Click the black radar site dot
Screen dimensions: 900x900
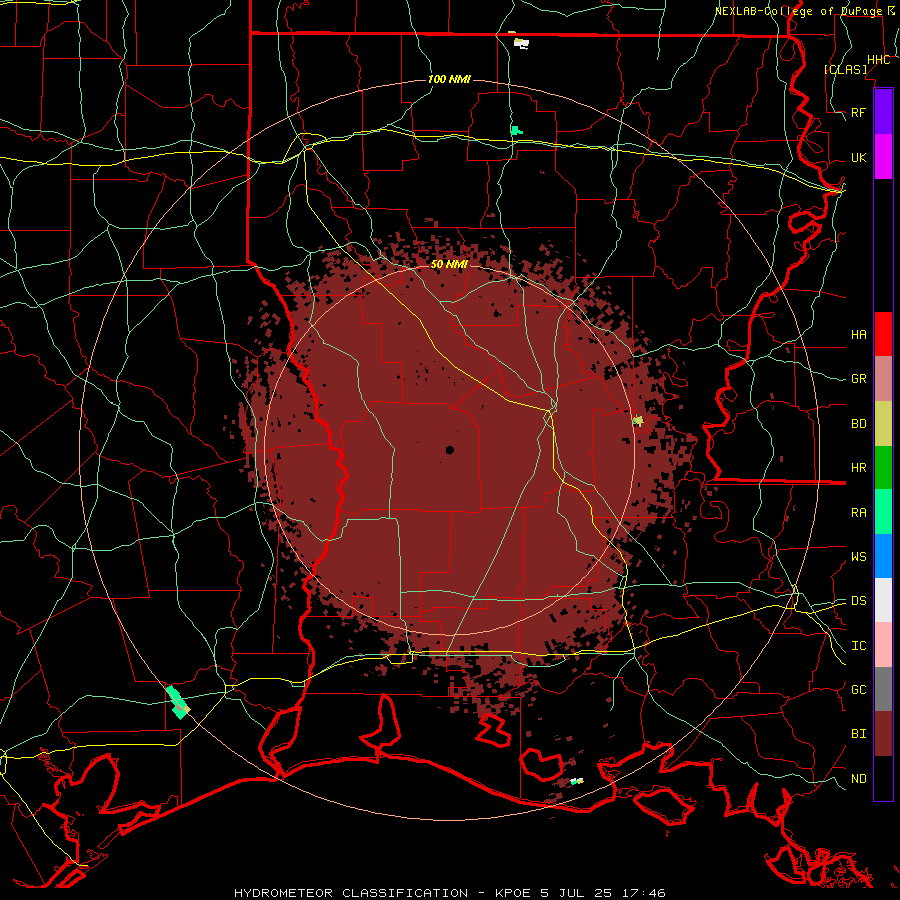(x=449, y=450)
